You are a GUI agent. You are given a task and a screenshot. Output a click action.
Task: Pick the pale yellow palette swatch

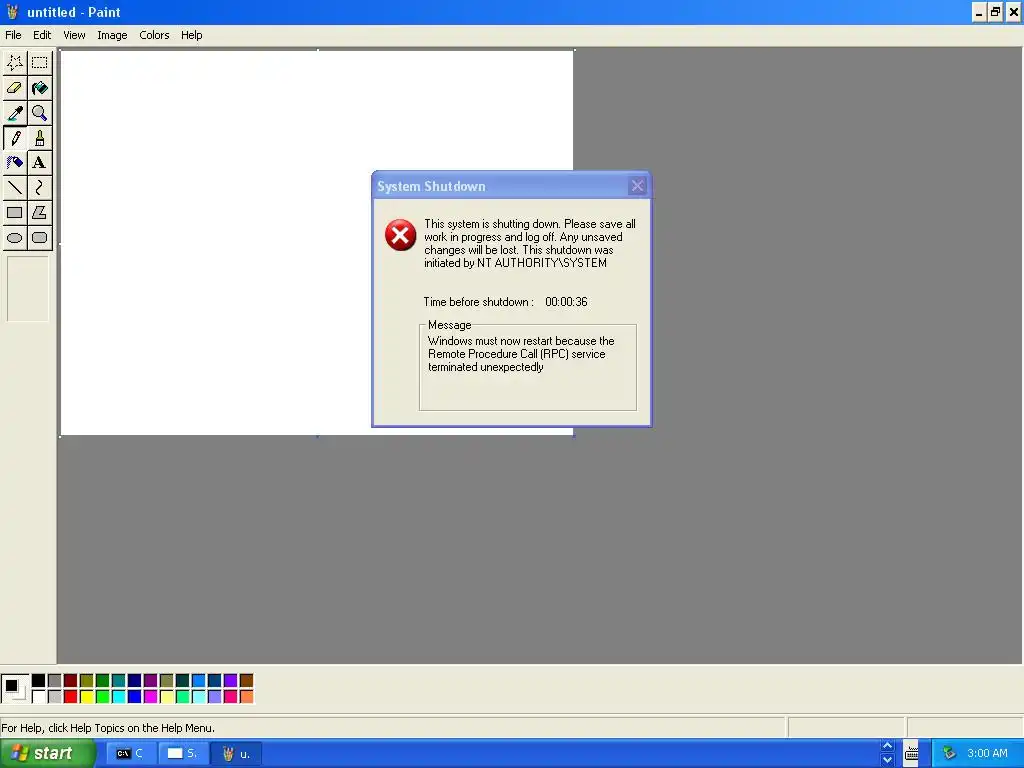click(x=167, y=697)
